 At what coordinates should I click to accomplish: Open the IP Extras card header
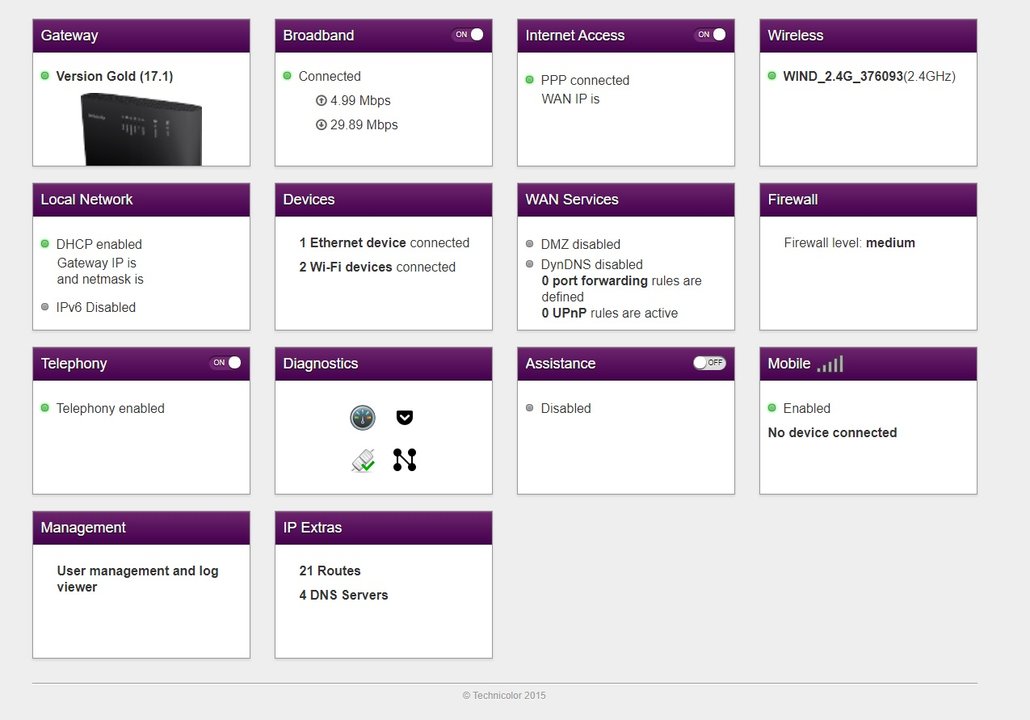pyautogui.click(x=384, y=528)
